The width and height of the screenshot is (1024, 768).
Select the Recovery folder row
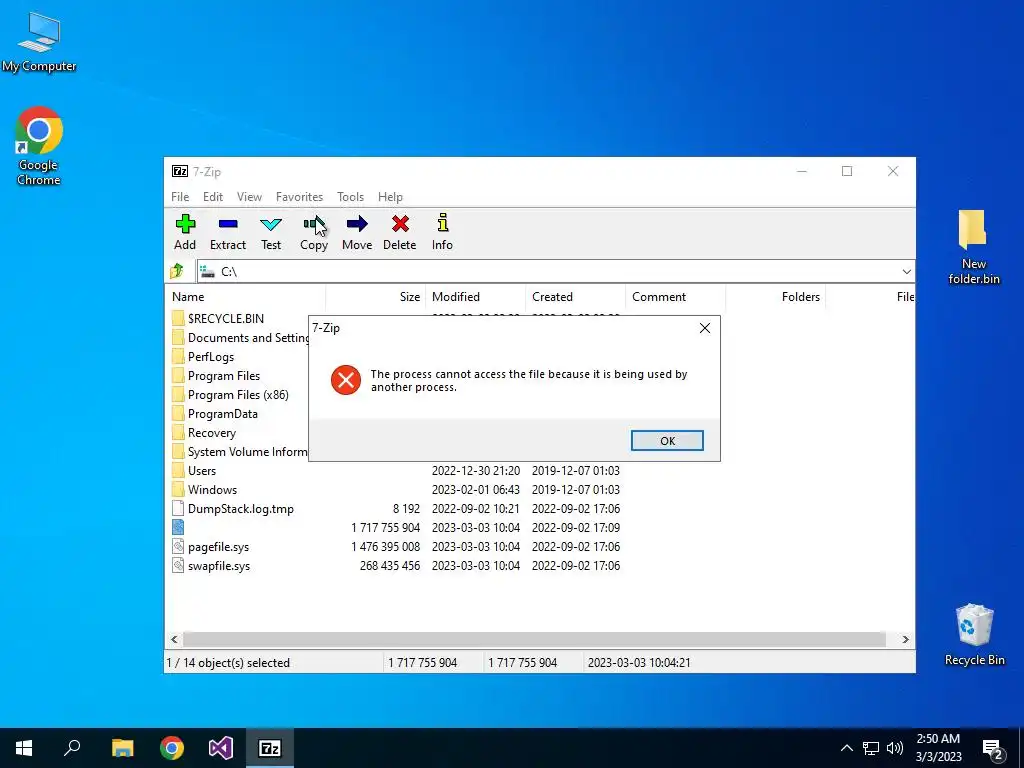point(239,432)
